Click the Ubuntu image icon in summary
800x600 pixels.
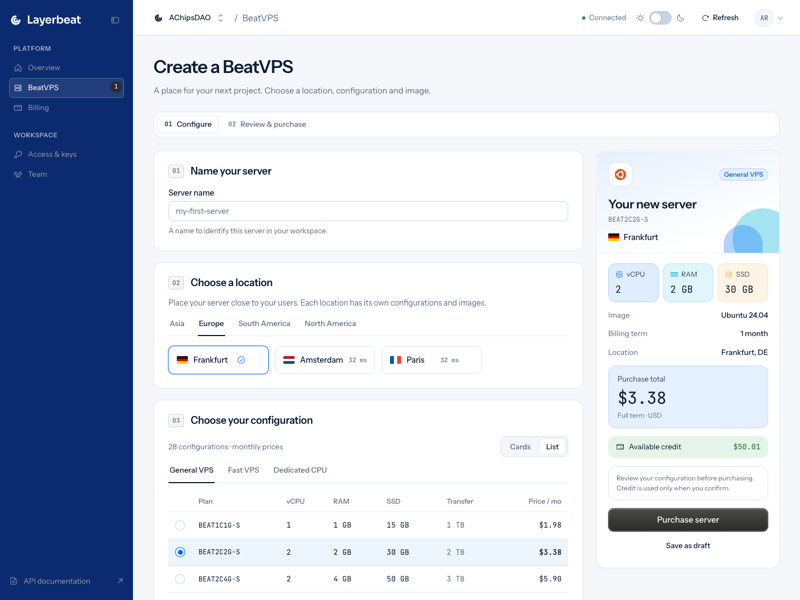(620, 174)
